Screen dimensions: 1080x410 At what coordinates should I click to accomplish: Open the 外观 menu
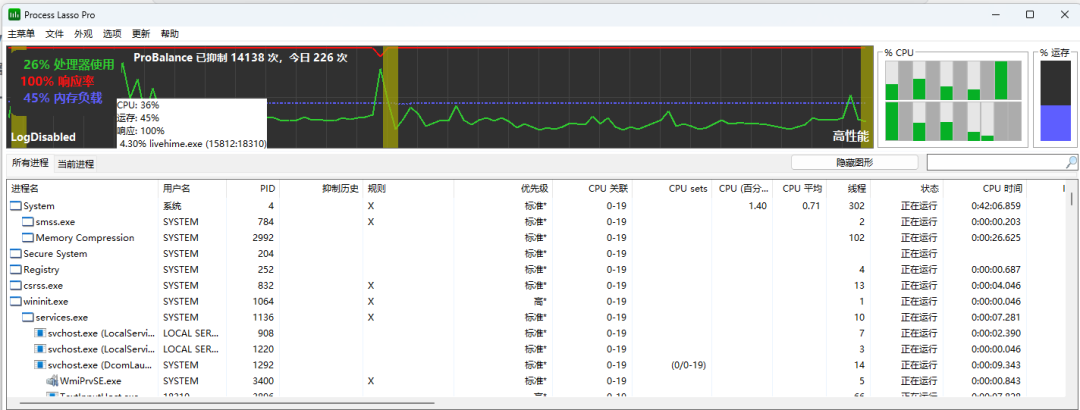point(83,34)
